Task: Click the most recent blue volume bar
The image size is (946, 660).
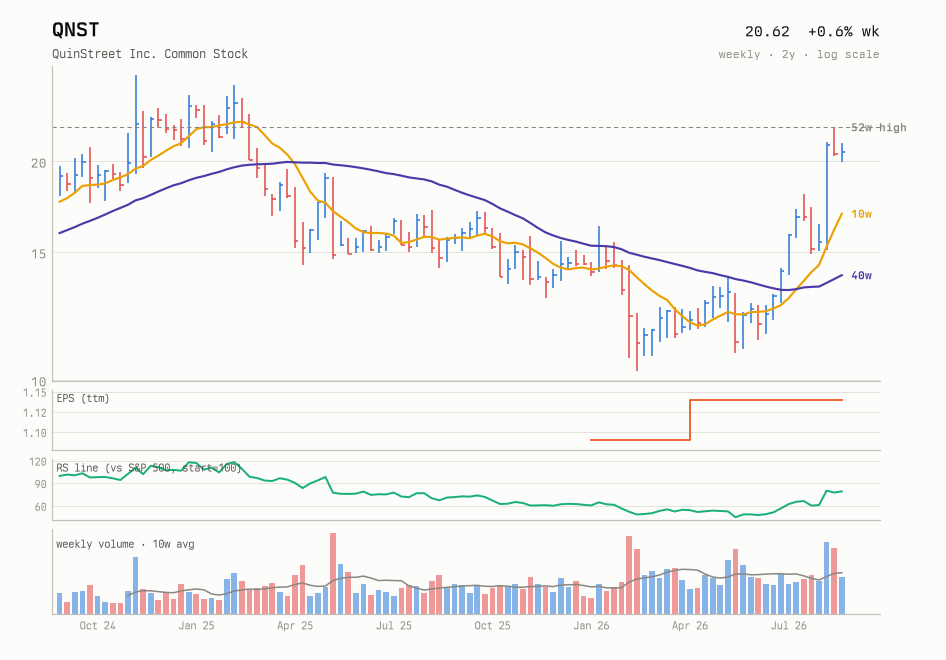Action: click(842, 596)
